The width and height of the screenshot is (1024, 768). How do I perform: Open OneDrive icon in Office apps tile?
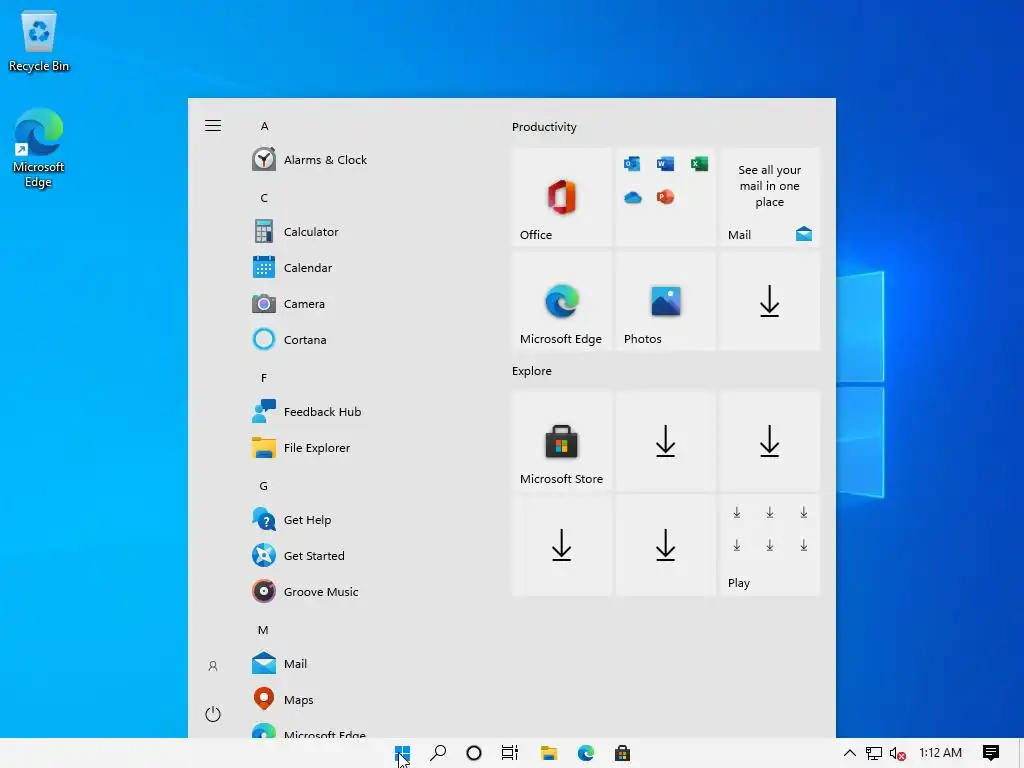pyautogui.click(x=632, y=197)
